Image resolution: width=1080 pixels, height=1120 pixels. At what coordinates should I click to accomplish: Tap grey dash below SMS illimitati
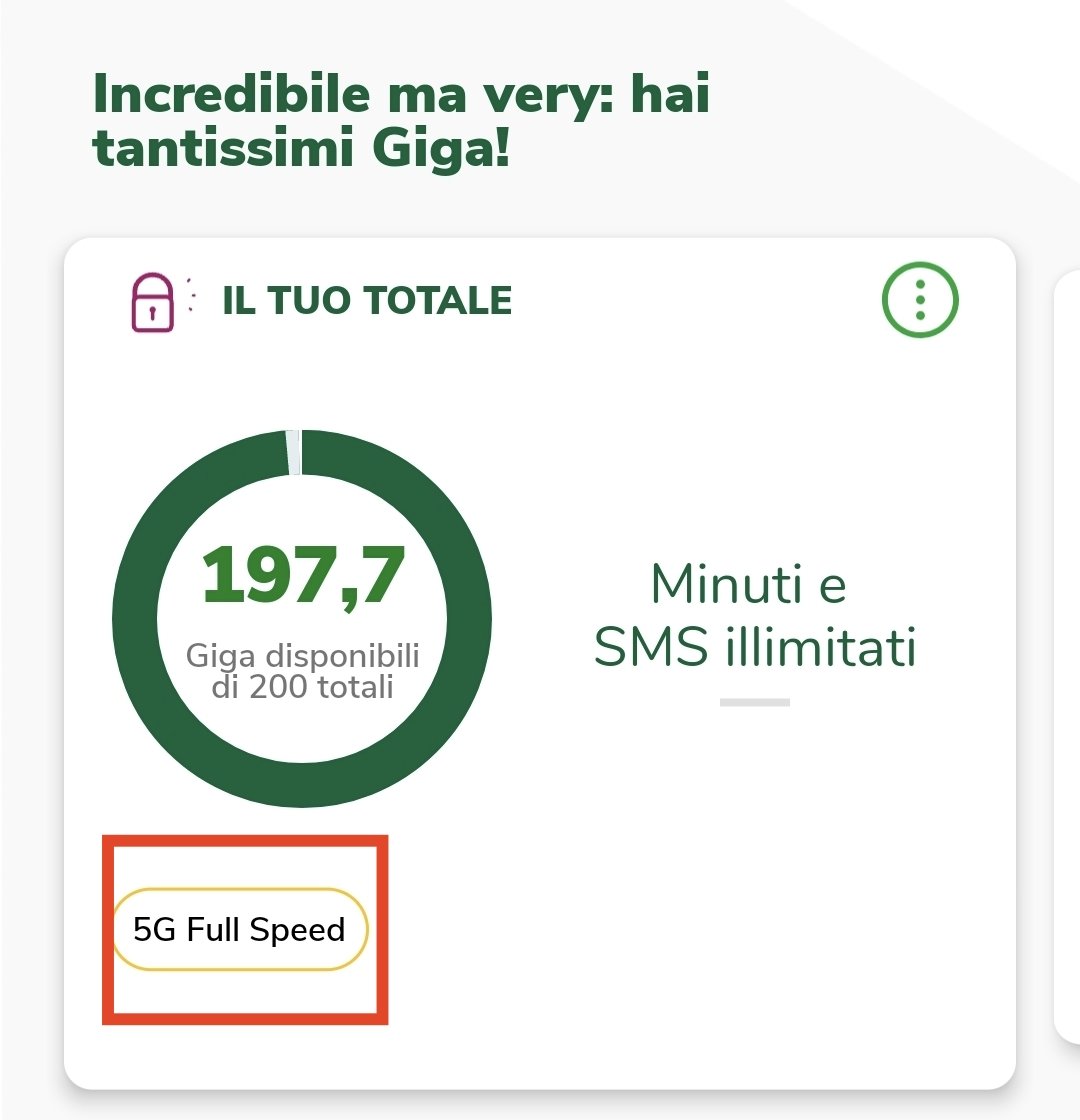755,702
